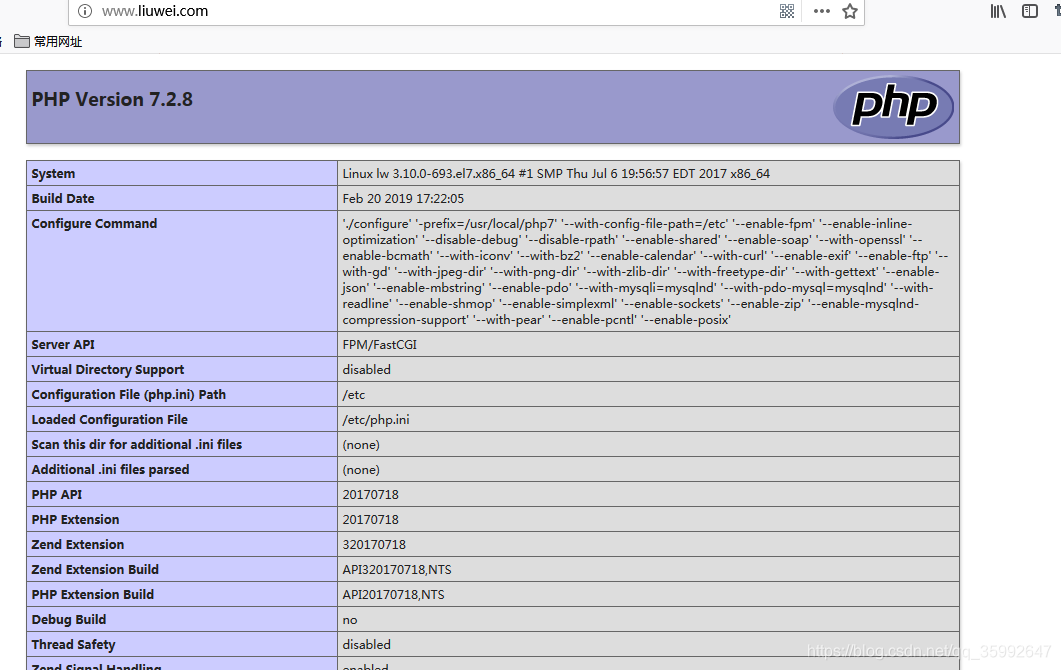Select Loaded Configuration File label

(110, 420)
